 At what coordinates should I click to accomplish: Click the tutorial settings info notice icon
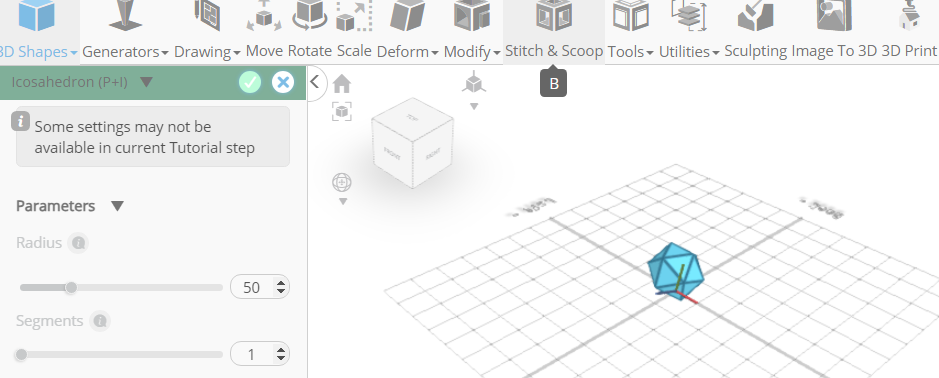[20, 121]
